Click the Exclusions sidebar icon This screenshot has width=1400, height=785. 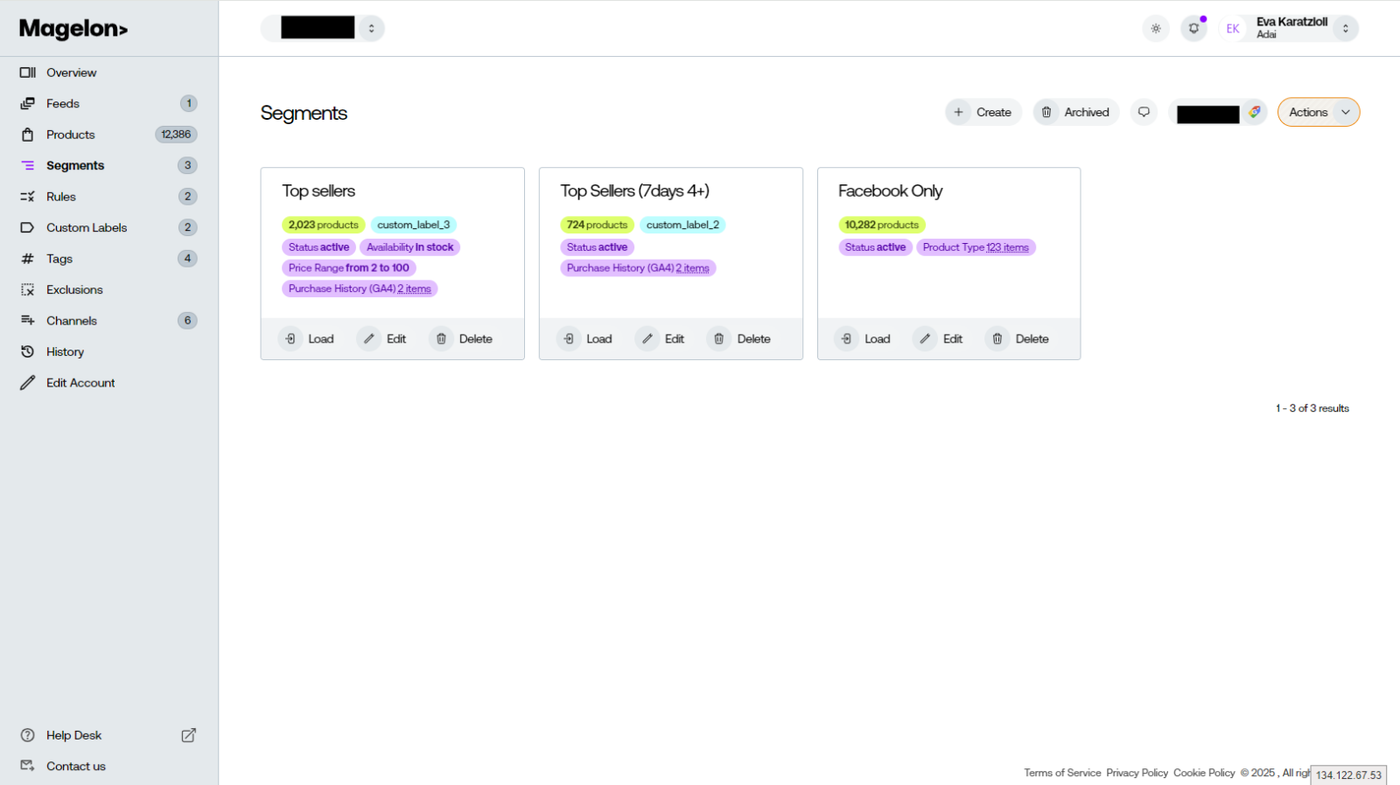[28, 290]
